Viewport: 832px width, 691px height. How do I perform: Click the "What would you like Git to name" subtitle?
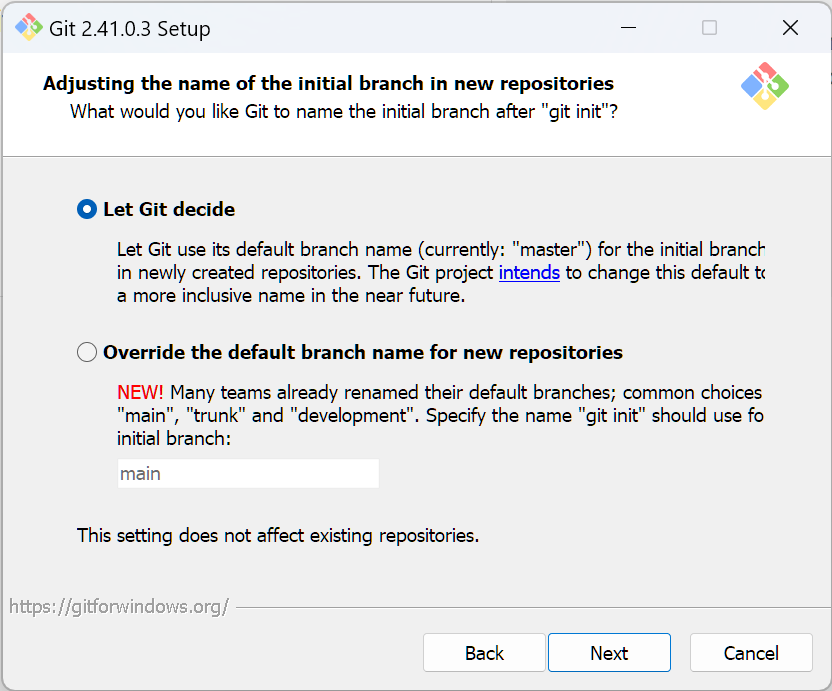pos(343,111)
